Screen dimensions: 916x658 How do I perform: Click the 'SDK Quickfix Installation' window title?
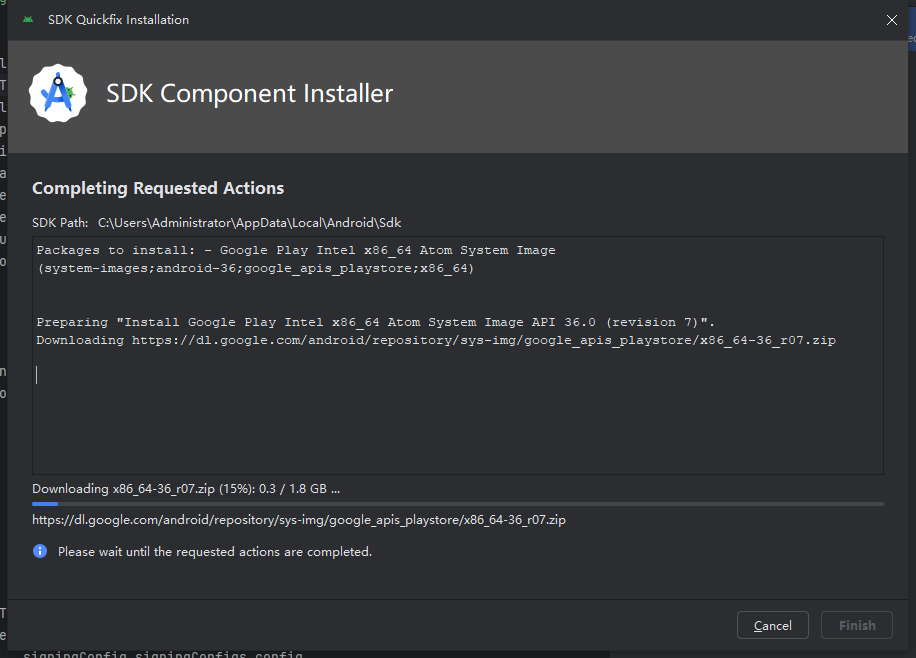click(x=118, y=20)
